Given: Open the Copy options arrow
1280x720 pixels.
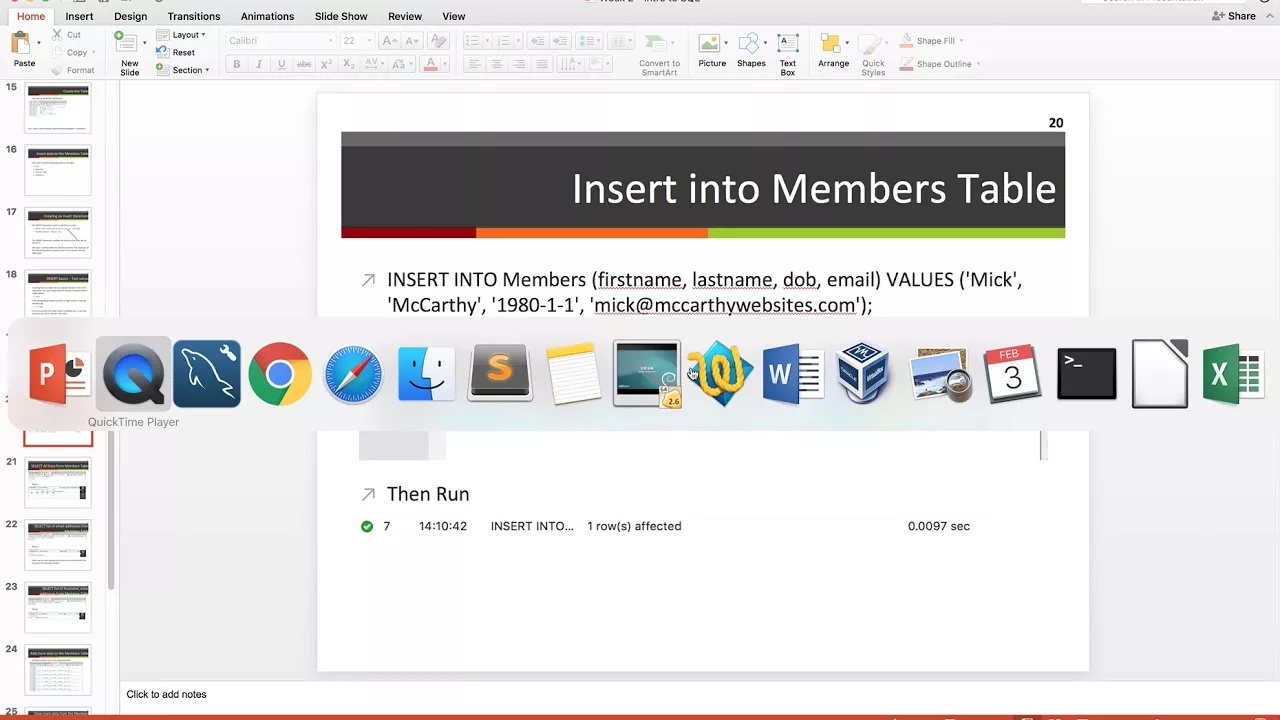Looking at the screenshot, I should pyautogui.click(x=94, y=52).
